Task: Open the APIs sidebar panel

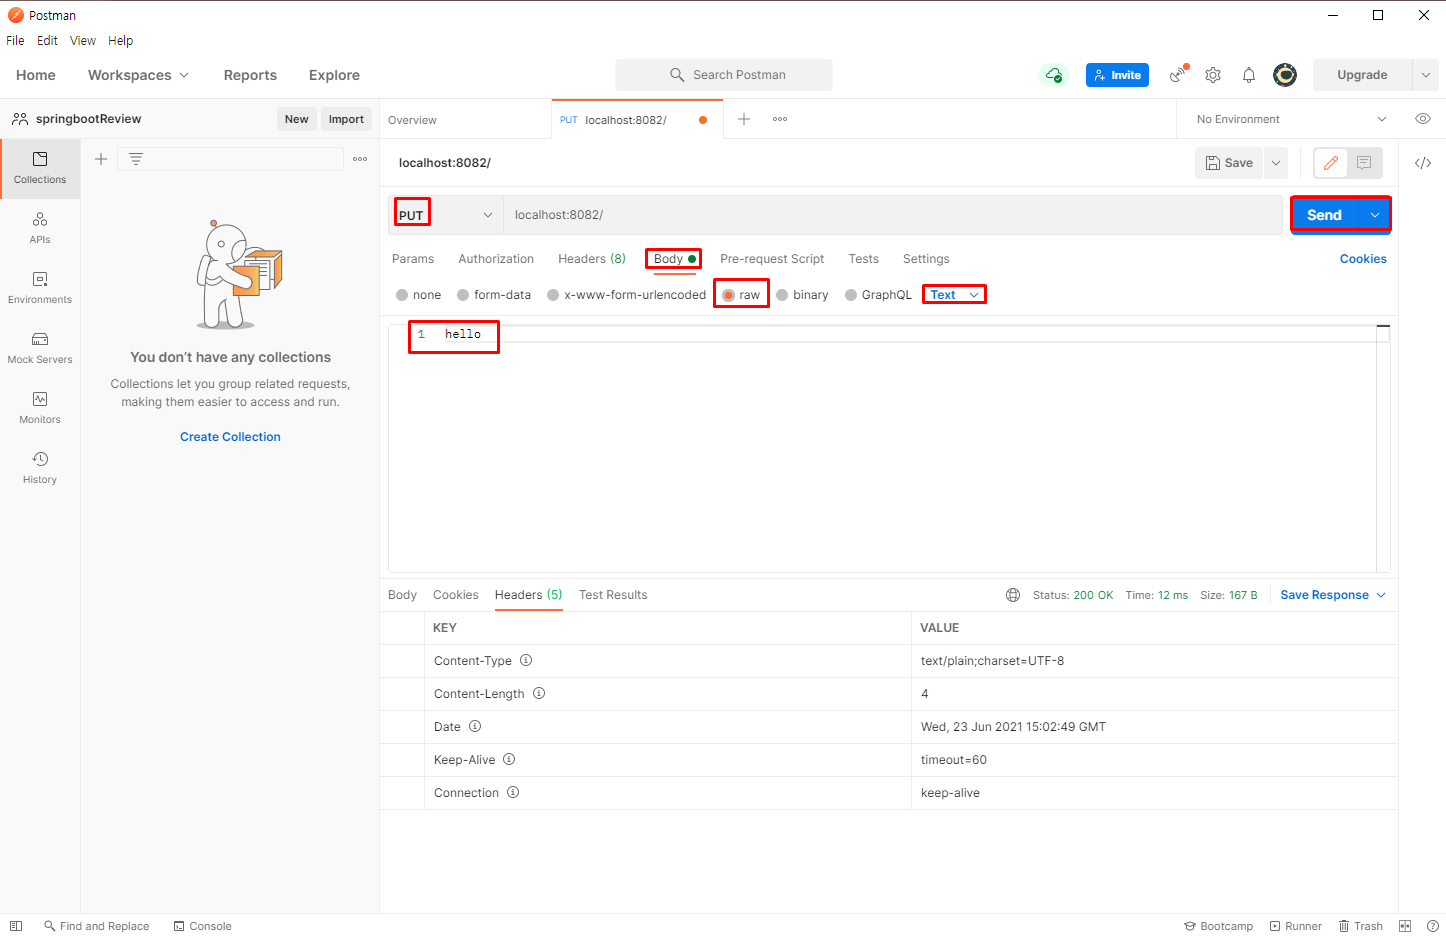Action: click(x=40, y=228)
